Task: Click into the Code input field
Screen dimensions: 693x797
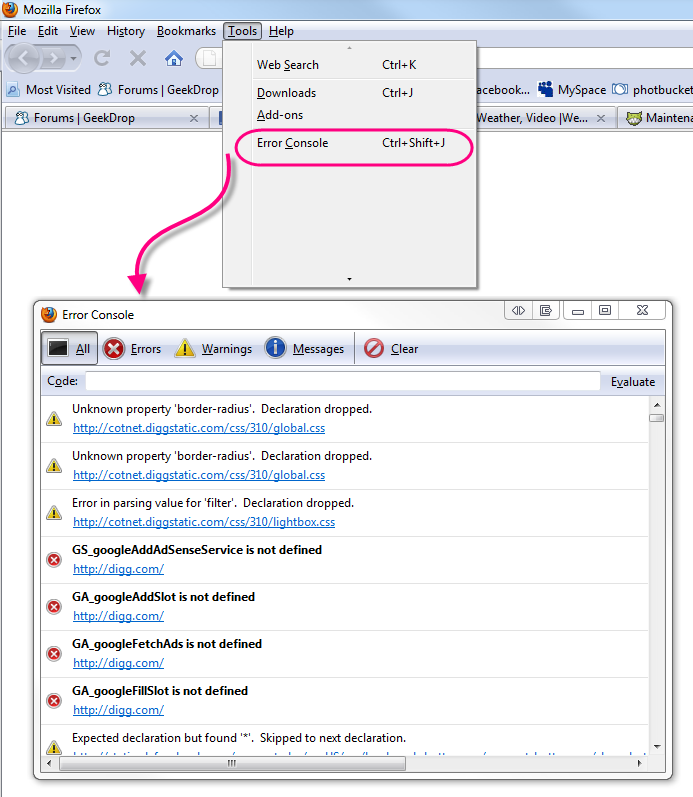Action: [342, 381]
